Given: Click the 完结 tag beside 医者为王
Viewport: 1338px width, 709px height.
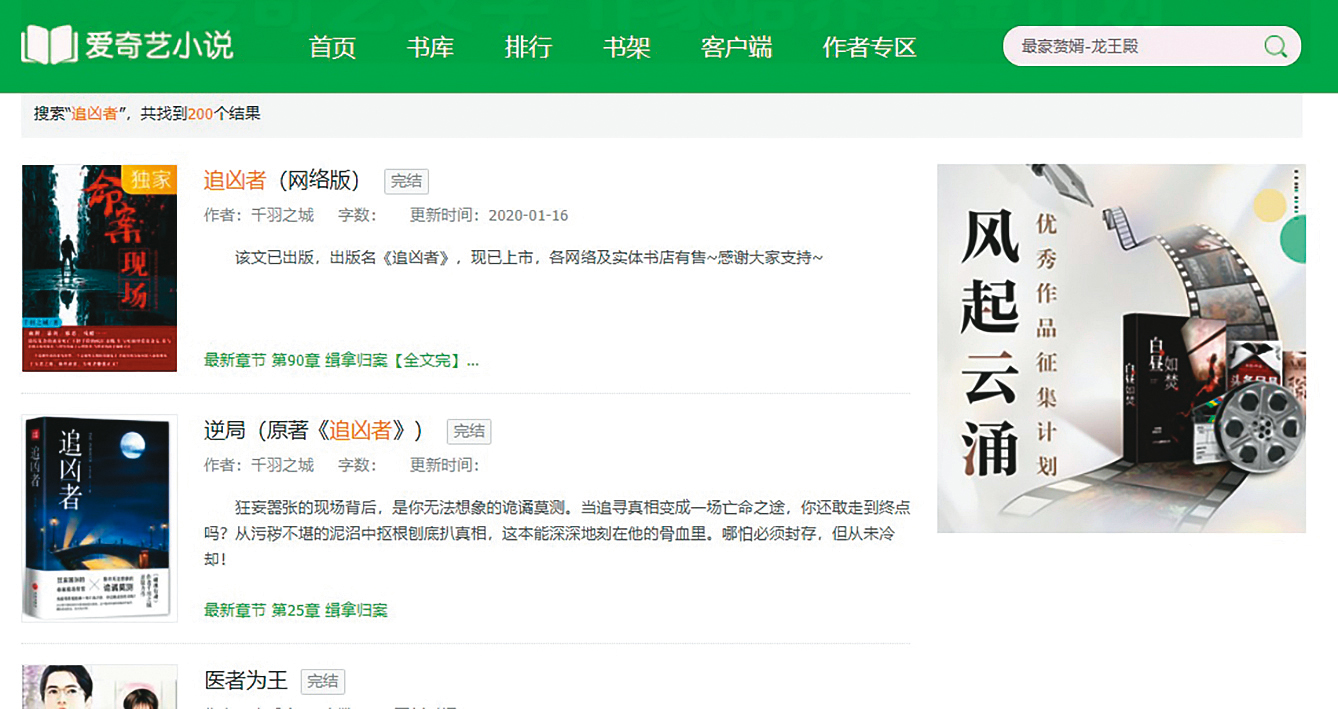Looking at the screenshot, I should tap(323, 681).
